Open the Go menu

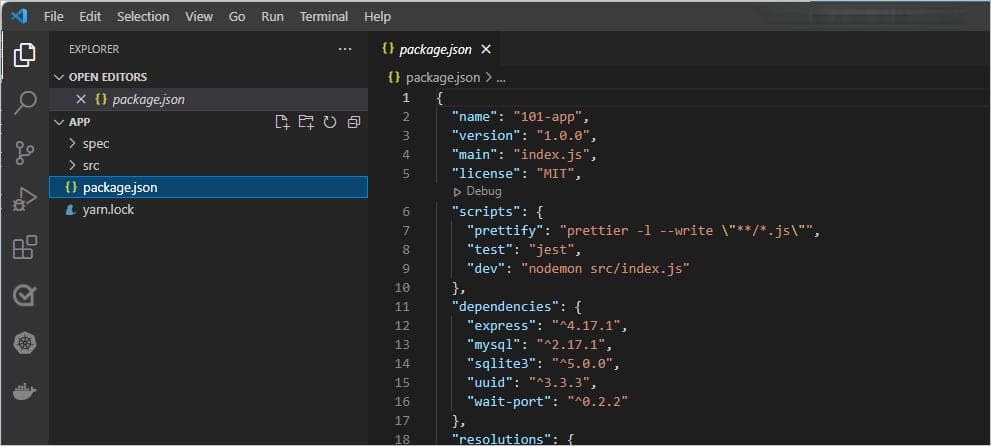point(237,16)
